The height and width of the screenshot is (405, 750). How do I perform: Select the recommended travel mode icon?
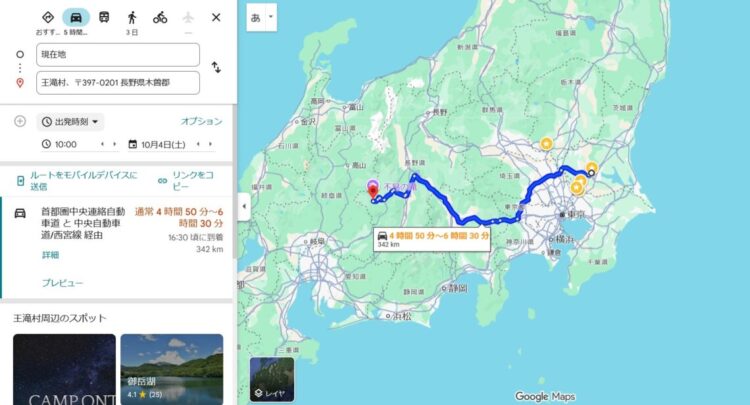[48, 18]
